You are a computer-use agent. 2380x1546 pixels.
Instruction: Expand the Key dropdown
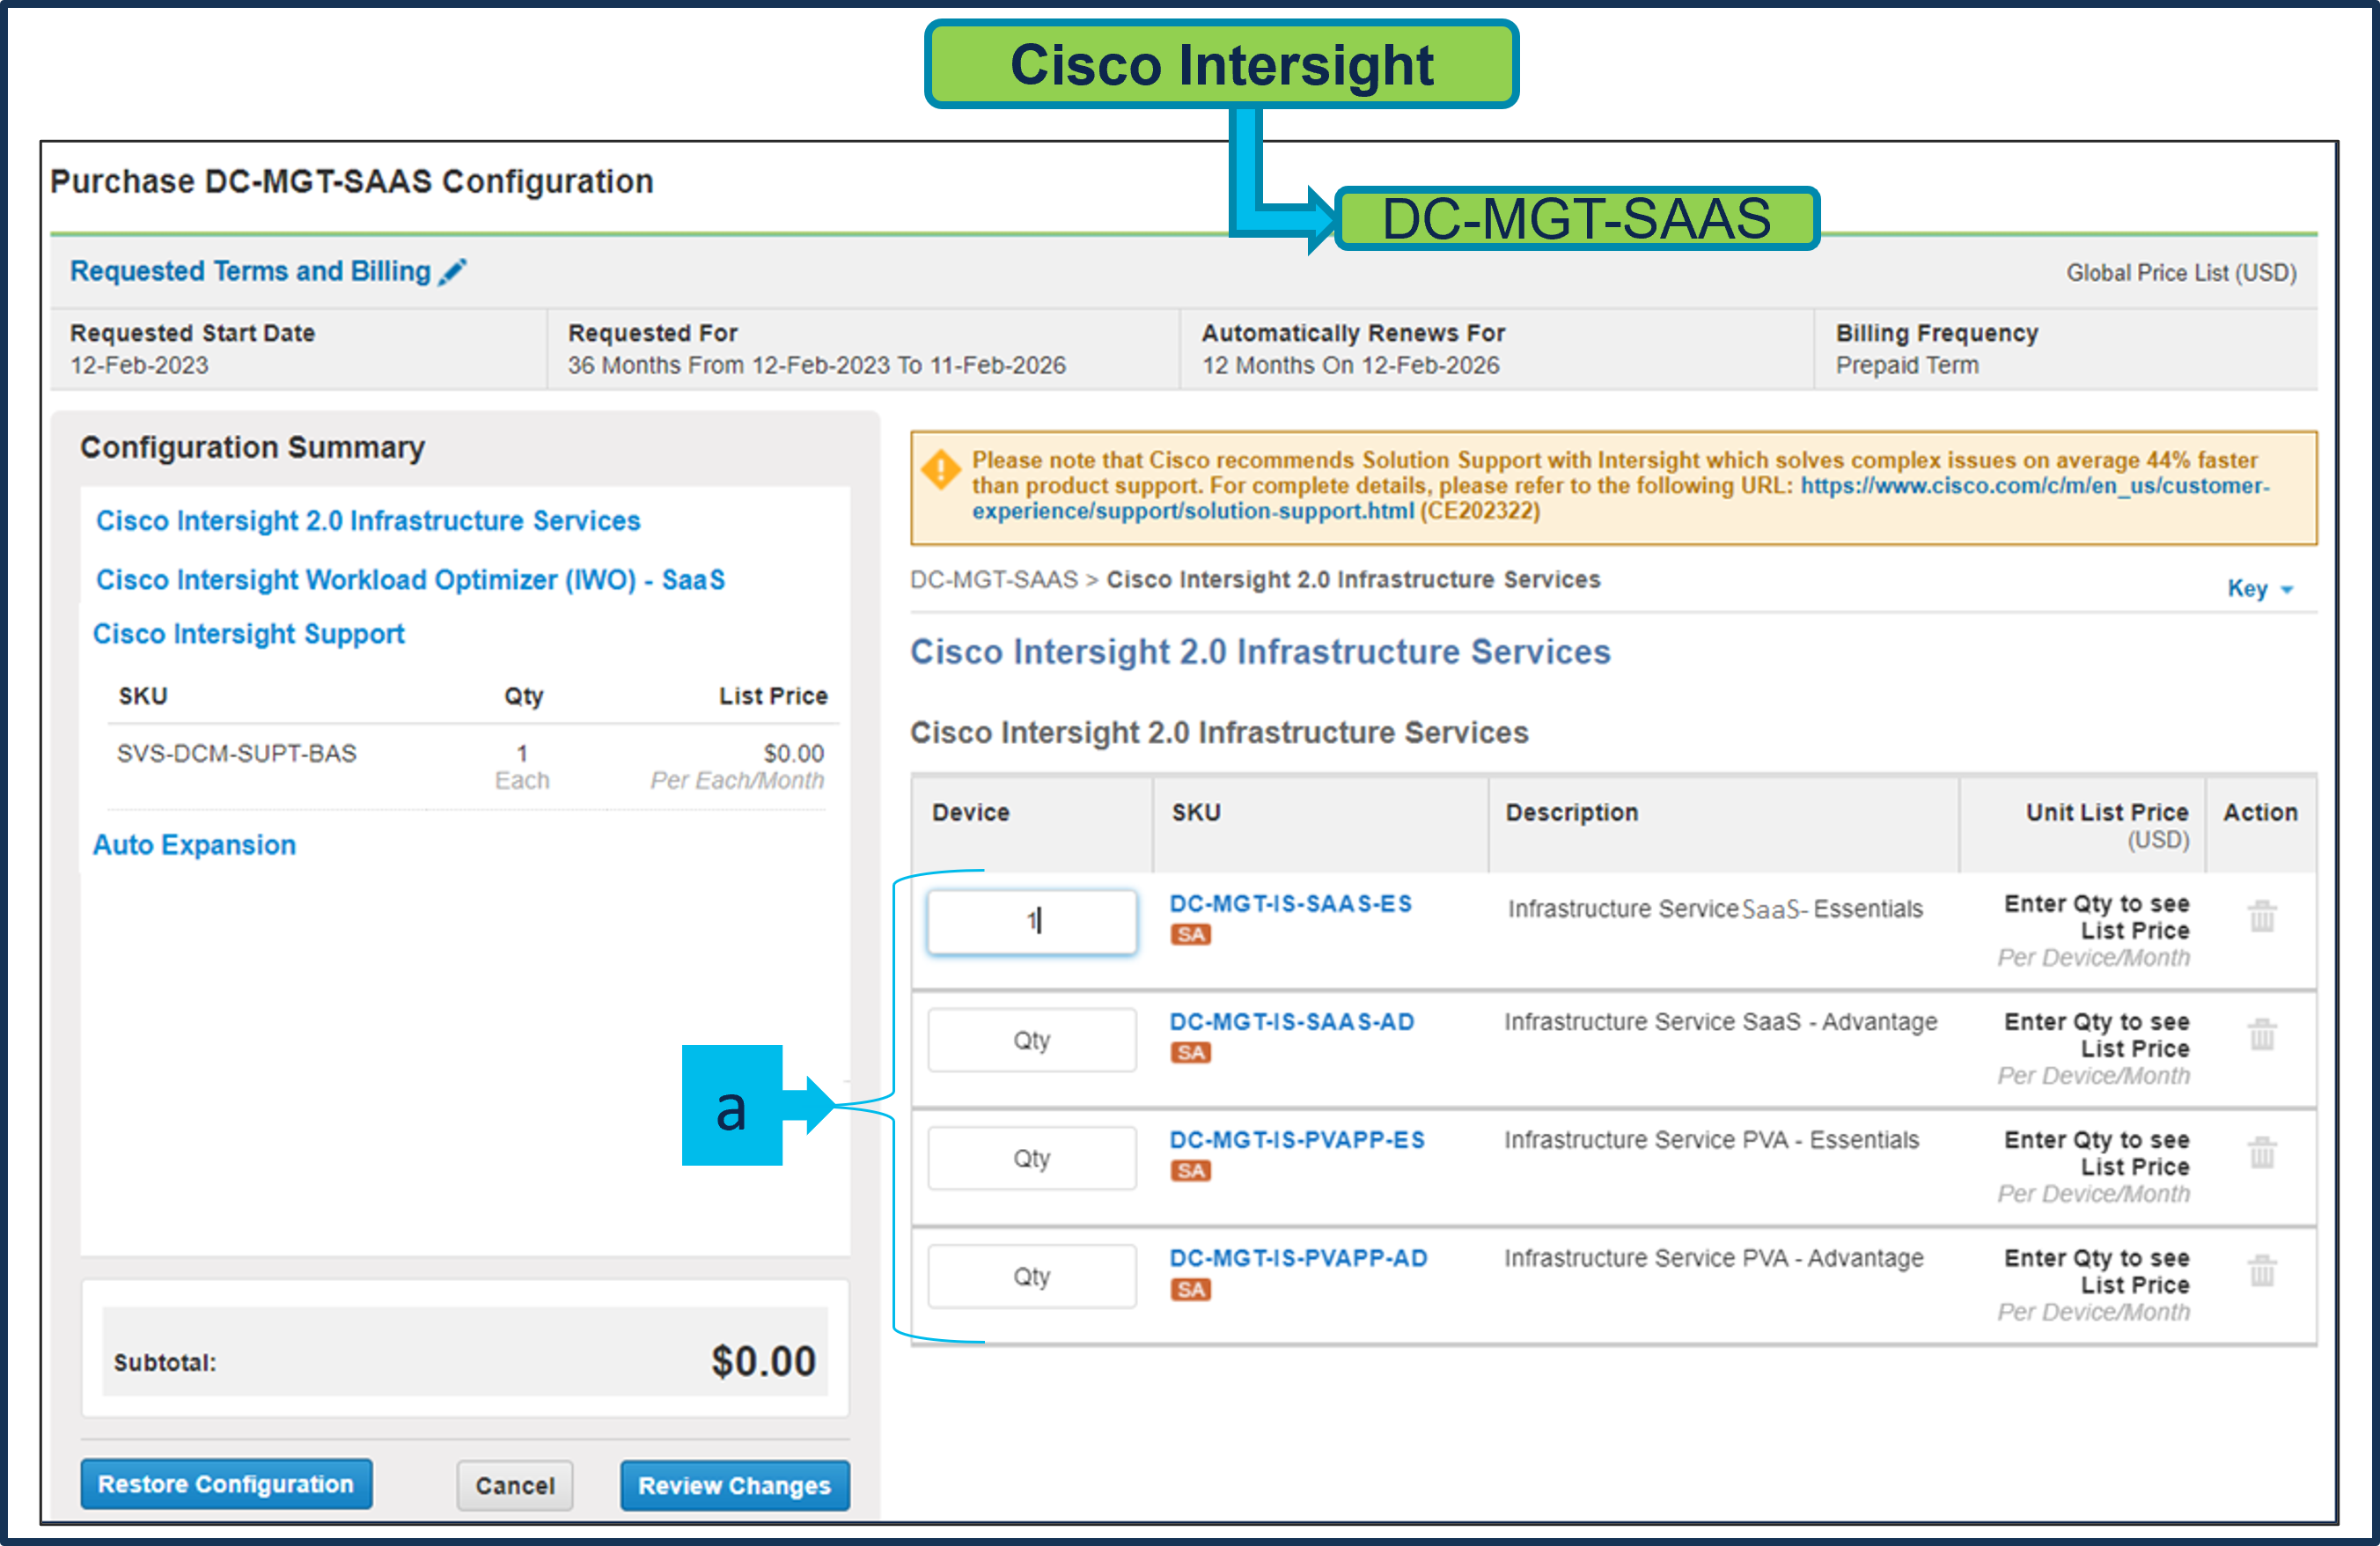coord(2258,588)
